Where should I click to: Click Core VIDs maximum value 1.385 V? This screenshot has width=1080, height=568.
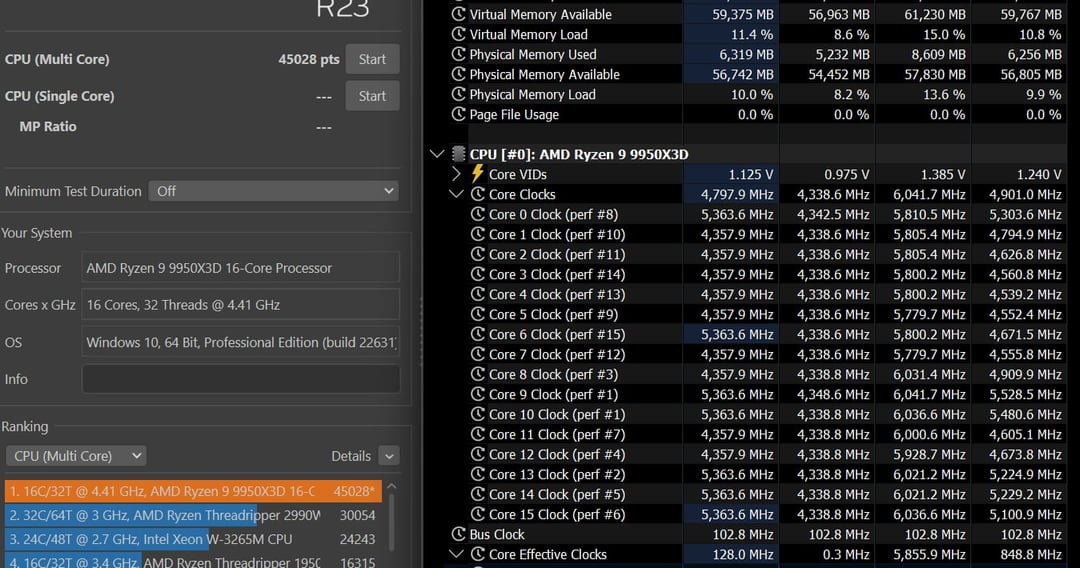[943, 174]
